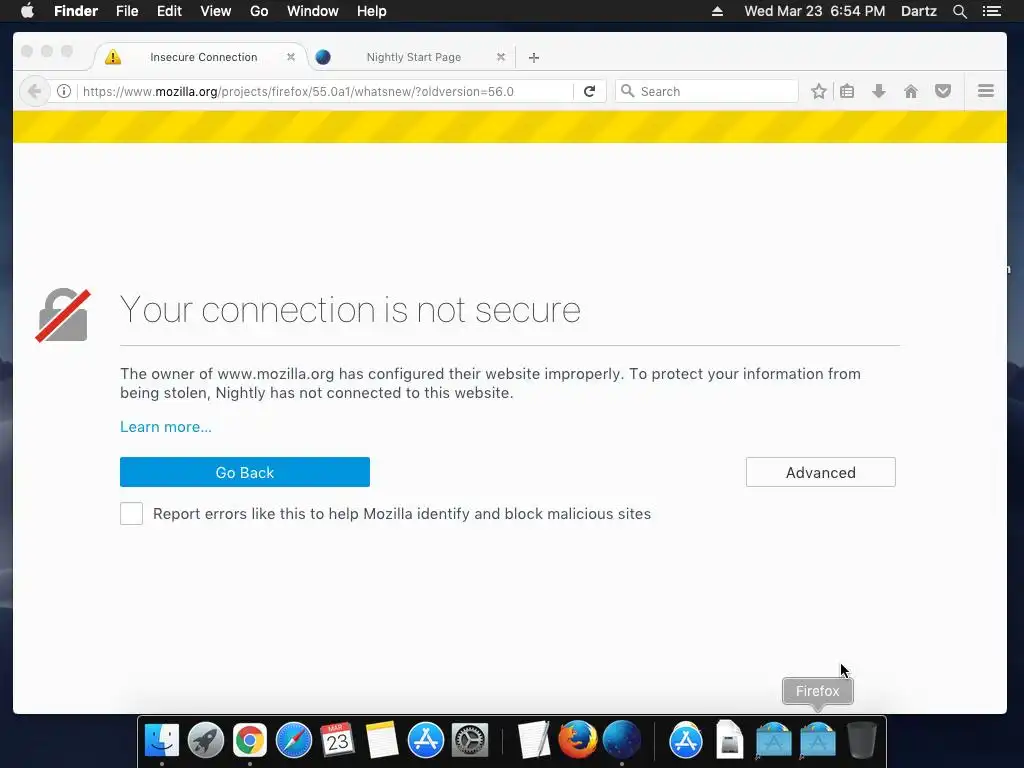Open the File menu

pyautogui.click(x=127, y=11)
